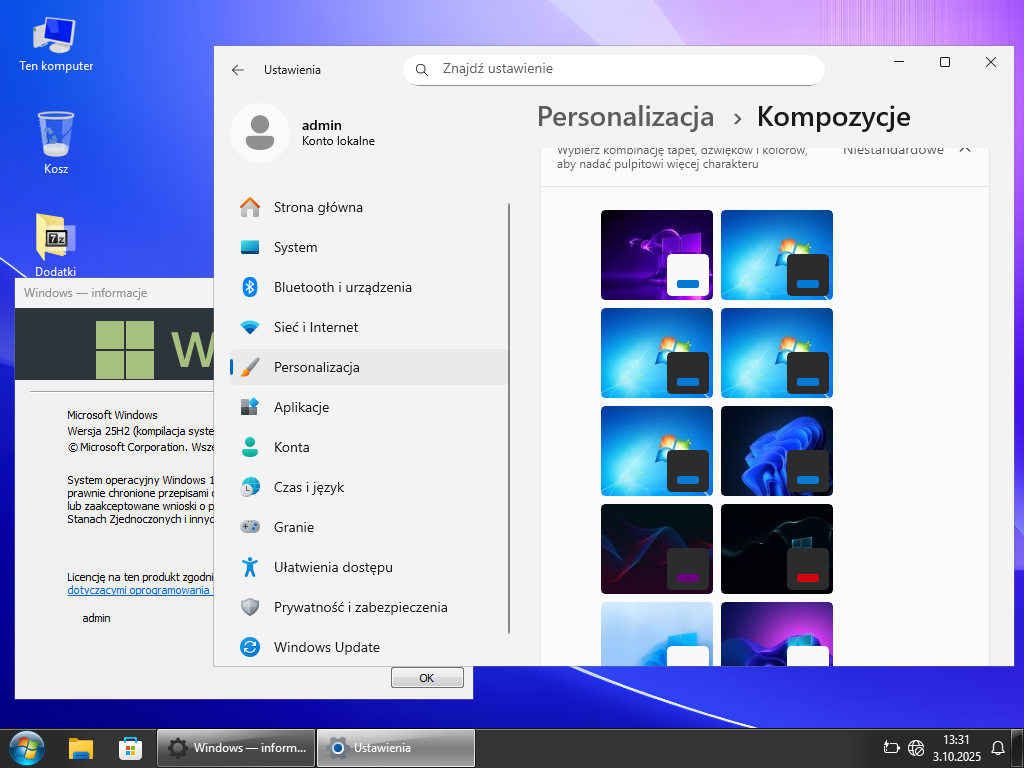Screen dimensions: 1024x768
Task: Navigate to Strona główna
Action: pos(317,207)
